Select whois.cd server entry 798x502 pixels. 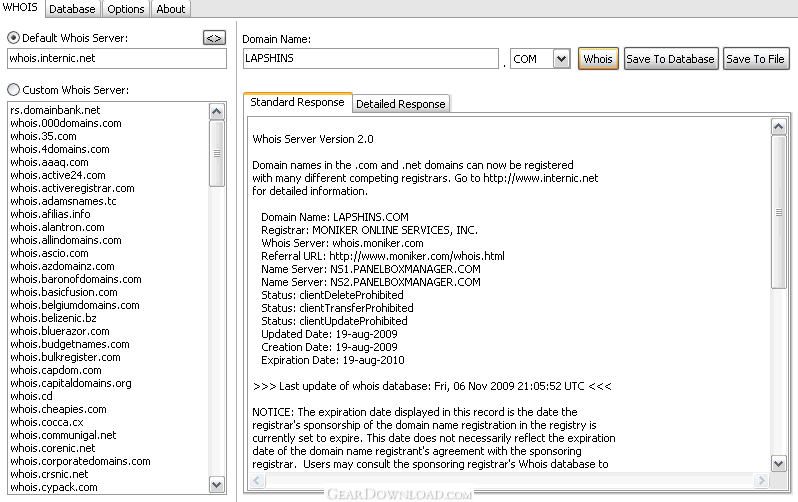(x=31, y=396)
